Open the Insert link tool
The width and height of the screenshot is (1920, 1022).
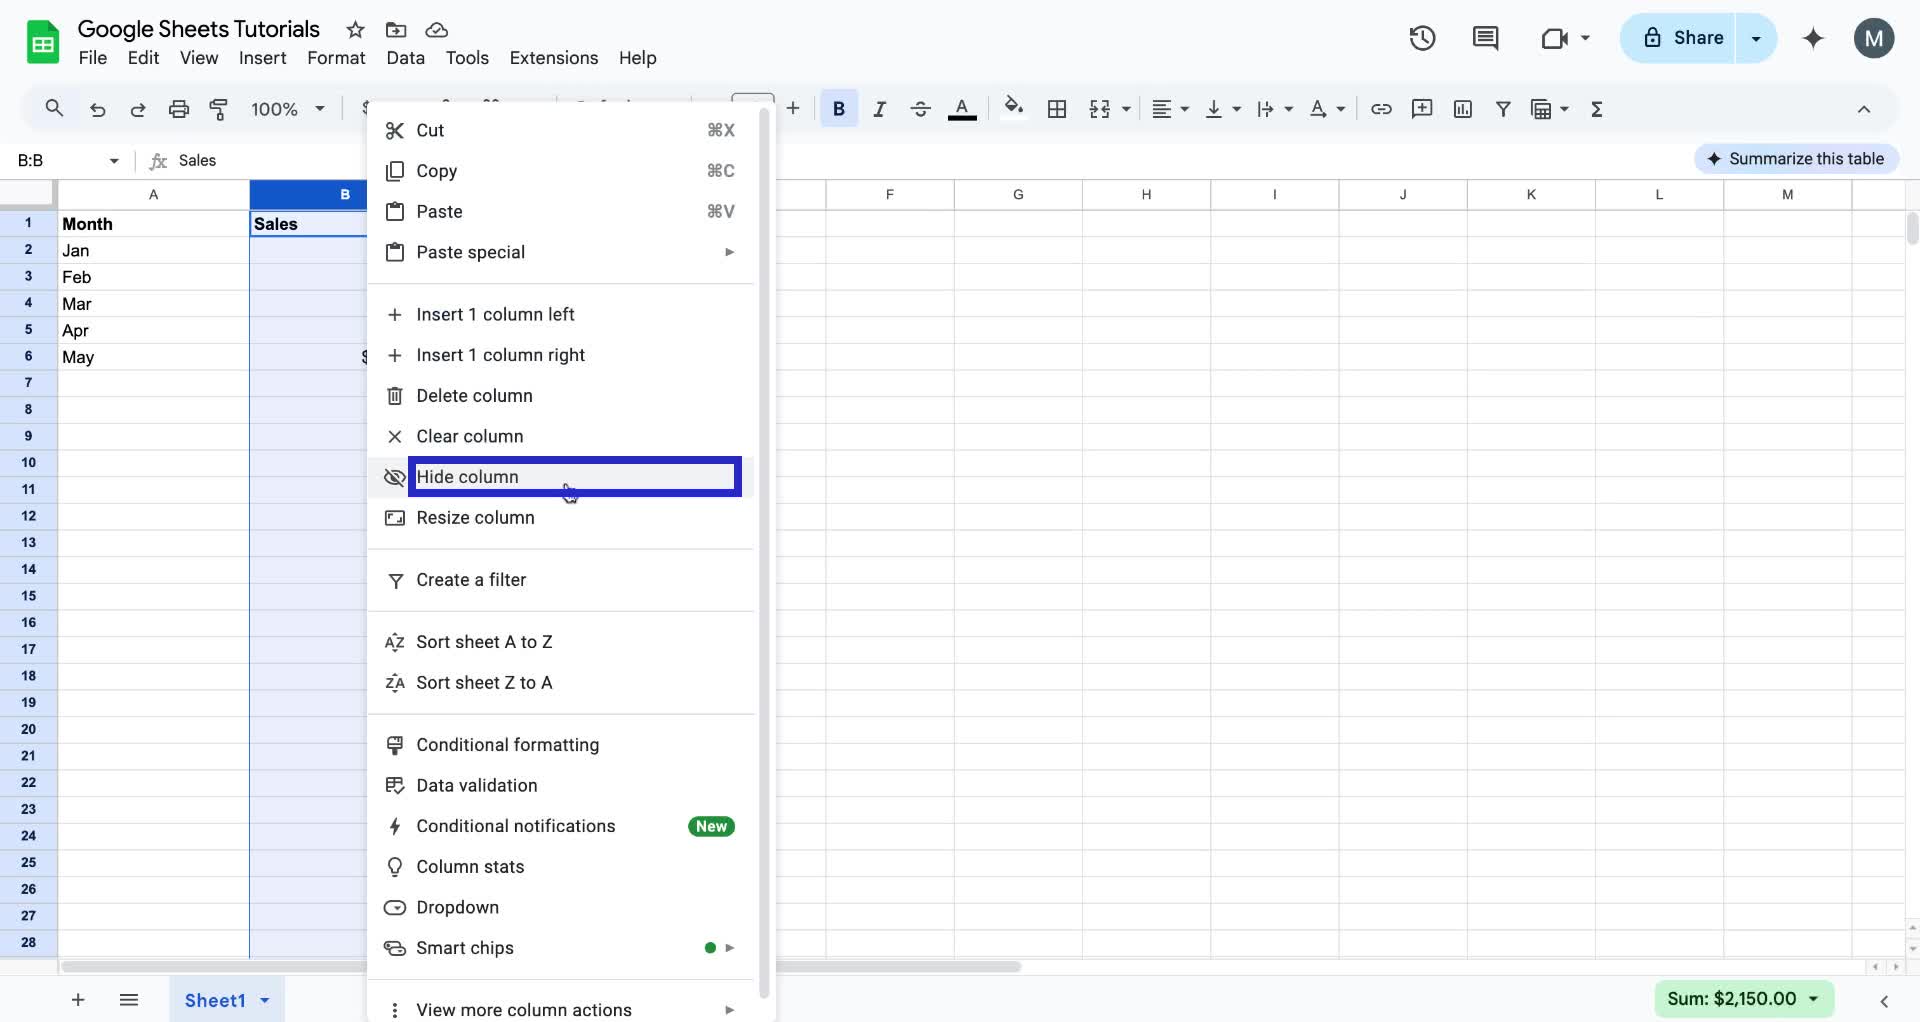[1382, 109]
